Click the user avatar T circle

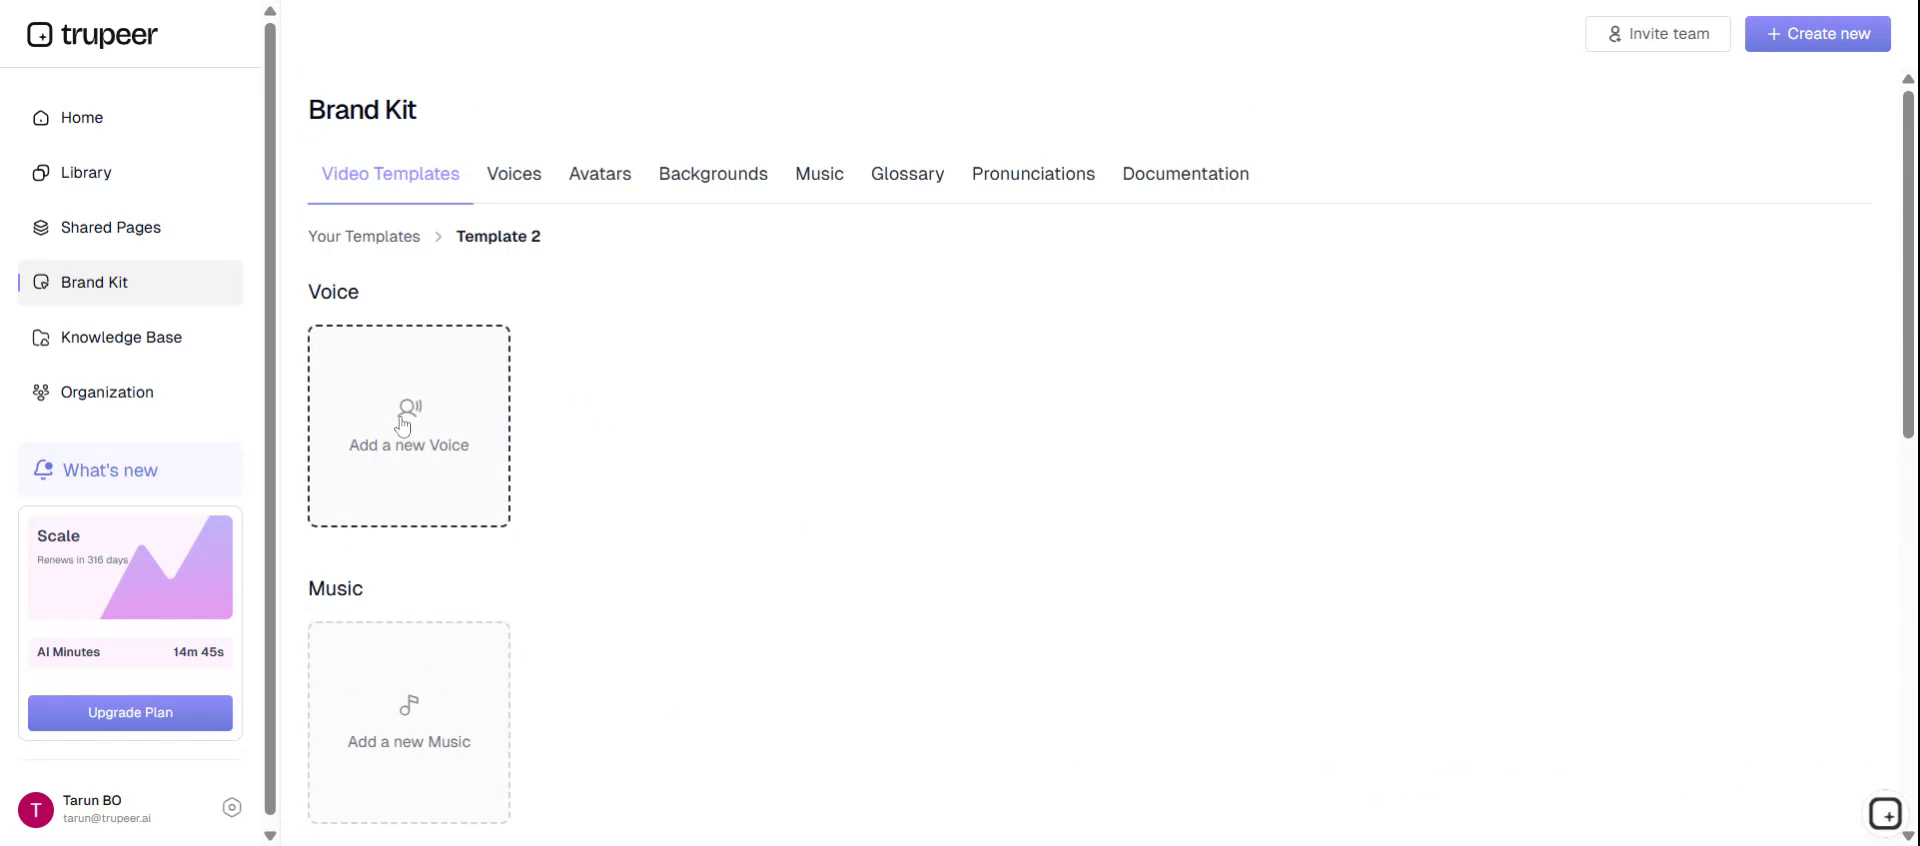[x=36, y=810]
